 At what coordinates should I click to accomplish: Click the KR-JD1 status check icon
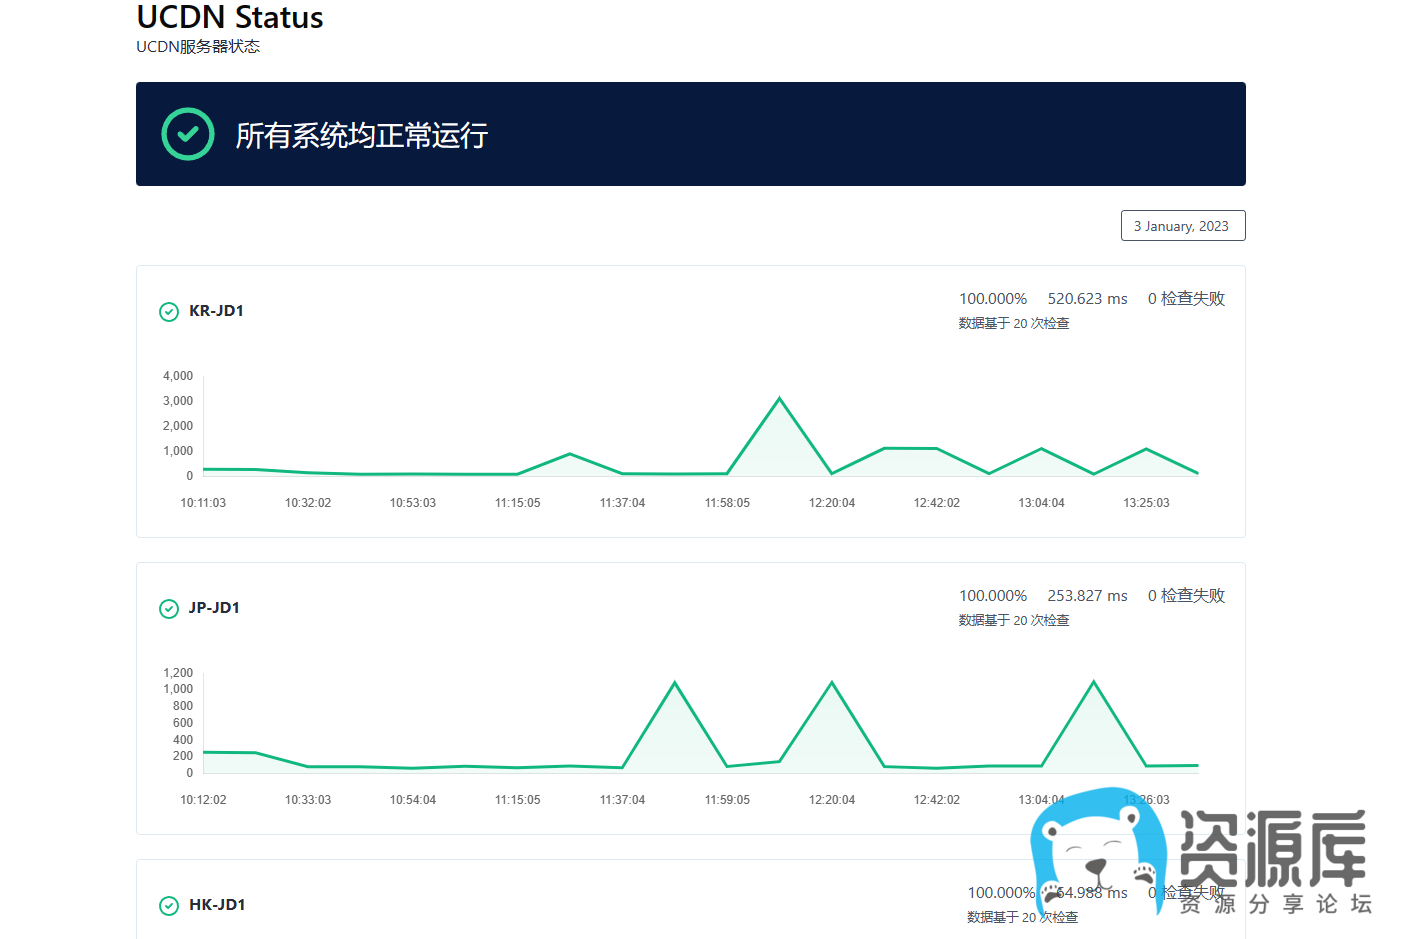(x=169, y=312)
